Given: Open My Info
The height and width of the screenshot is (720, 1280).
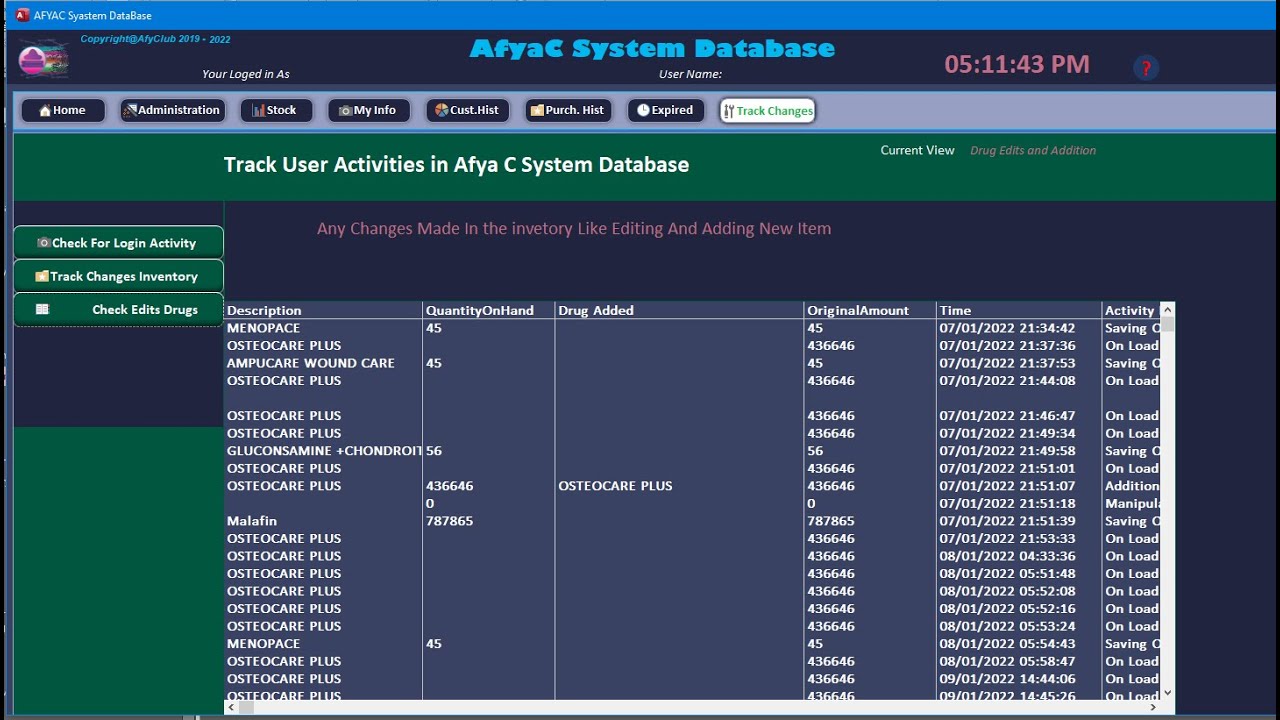Looking at the screenshot, I should 368,110.
